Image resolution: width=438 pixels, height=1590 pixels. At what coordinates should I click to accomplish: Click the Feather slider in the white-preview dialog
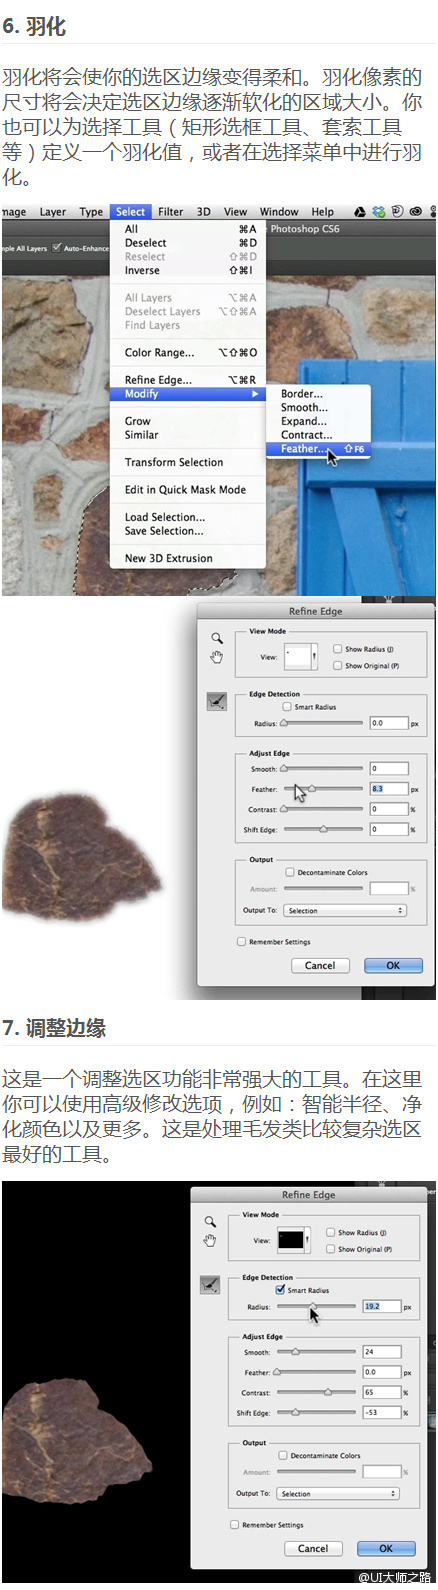coord(322,789)
